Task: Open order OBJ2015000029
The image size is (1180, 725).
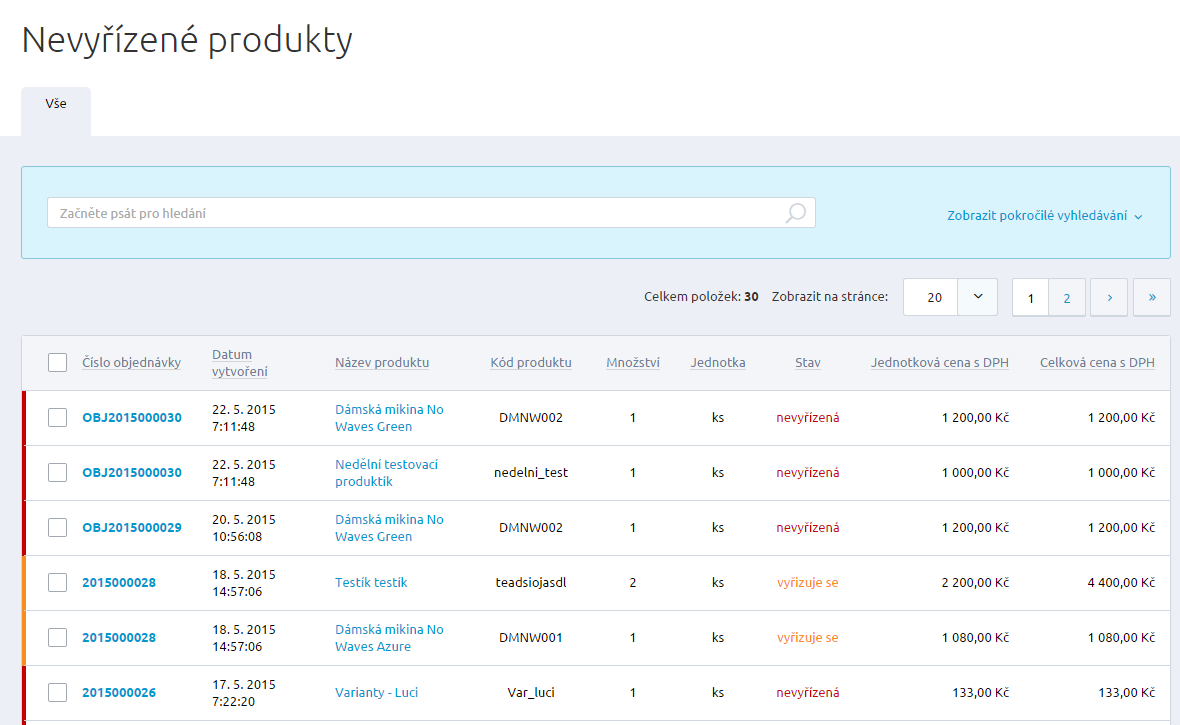Action: 132,527
